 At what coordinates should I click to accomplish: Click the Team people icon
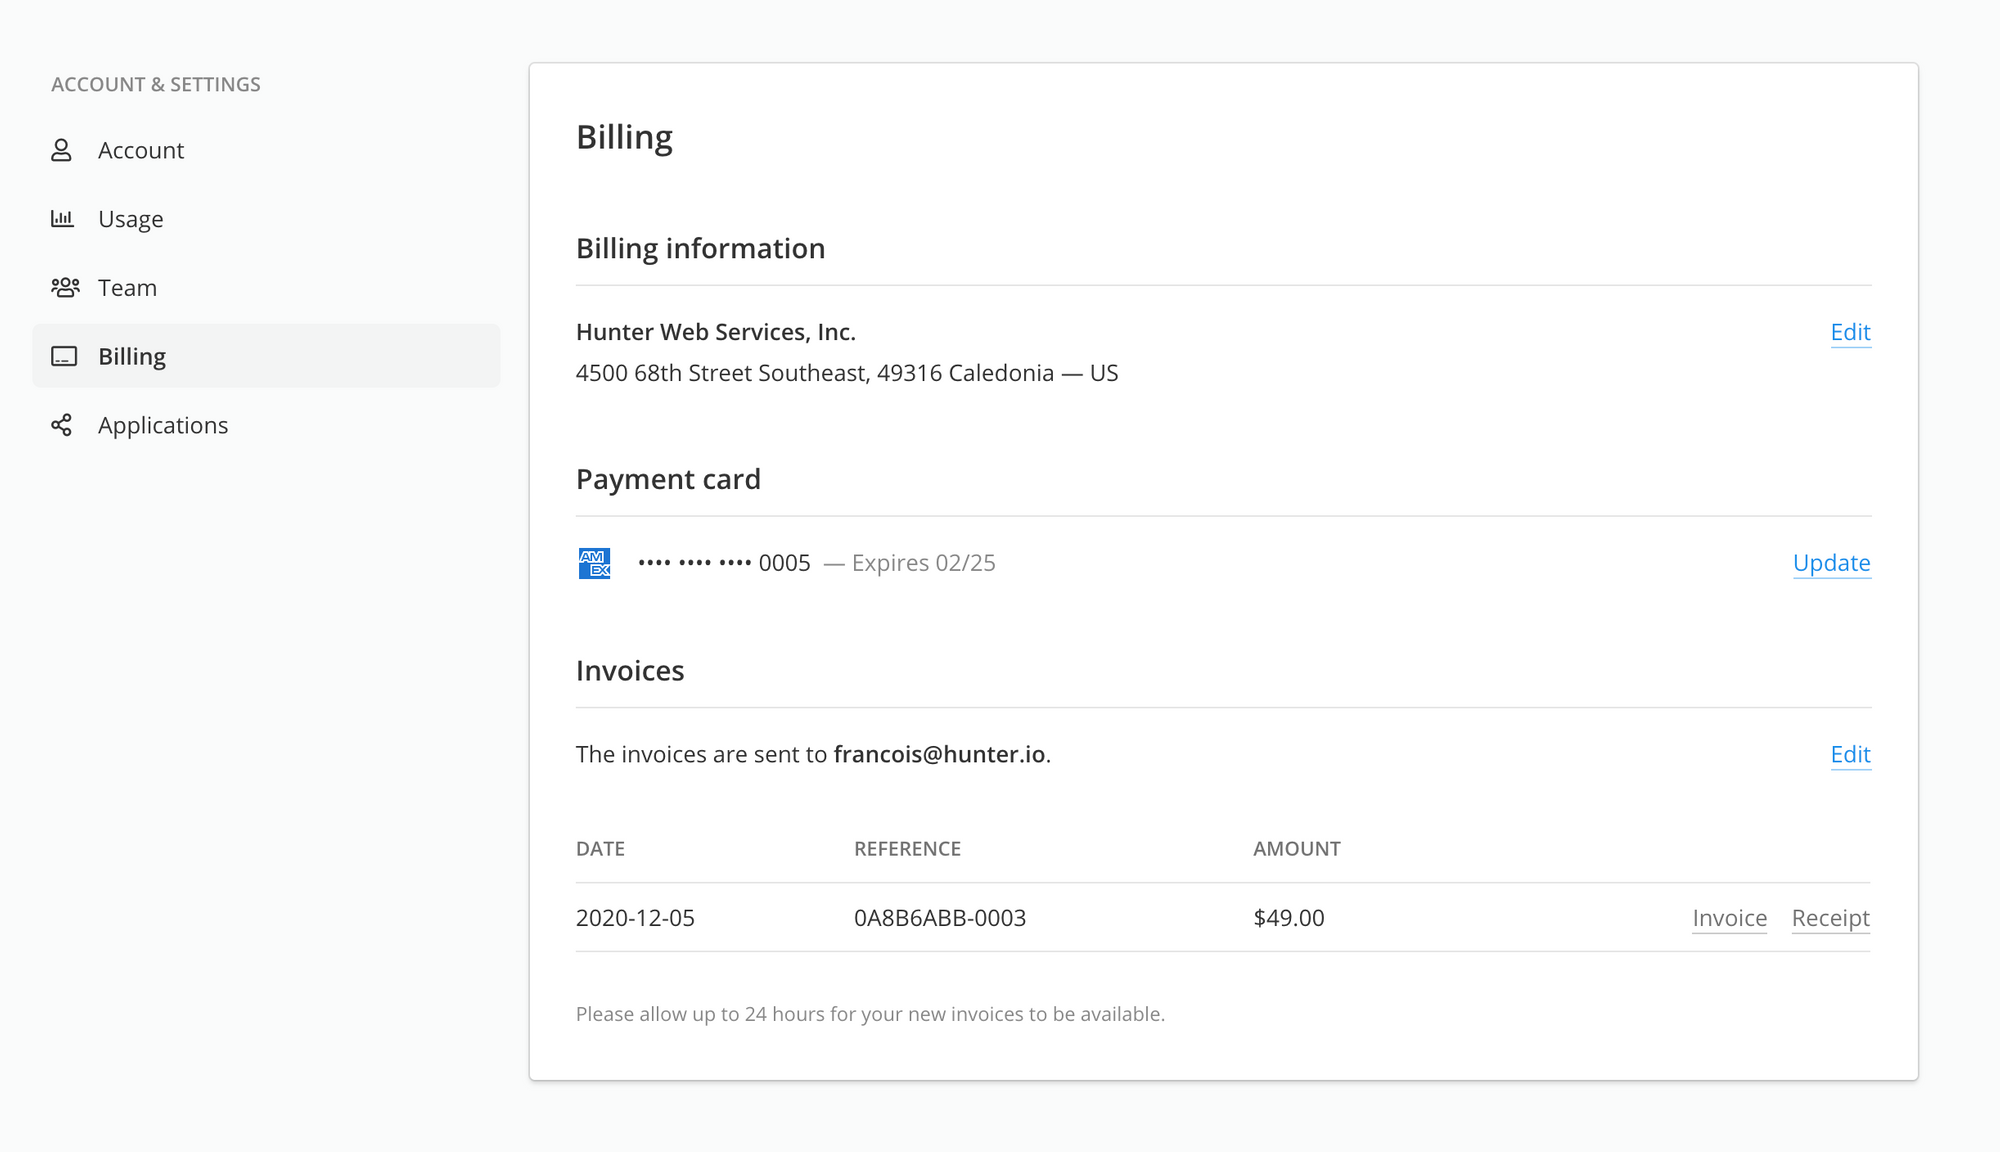[x=65, y=288]
